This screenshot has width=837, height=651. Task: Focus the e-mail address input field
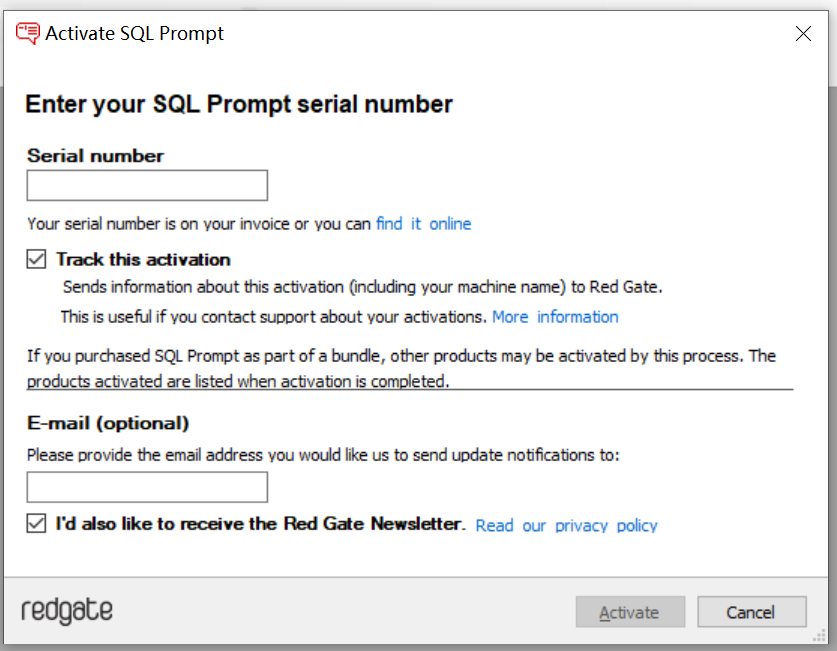click(147, 487)
